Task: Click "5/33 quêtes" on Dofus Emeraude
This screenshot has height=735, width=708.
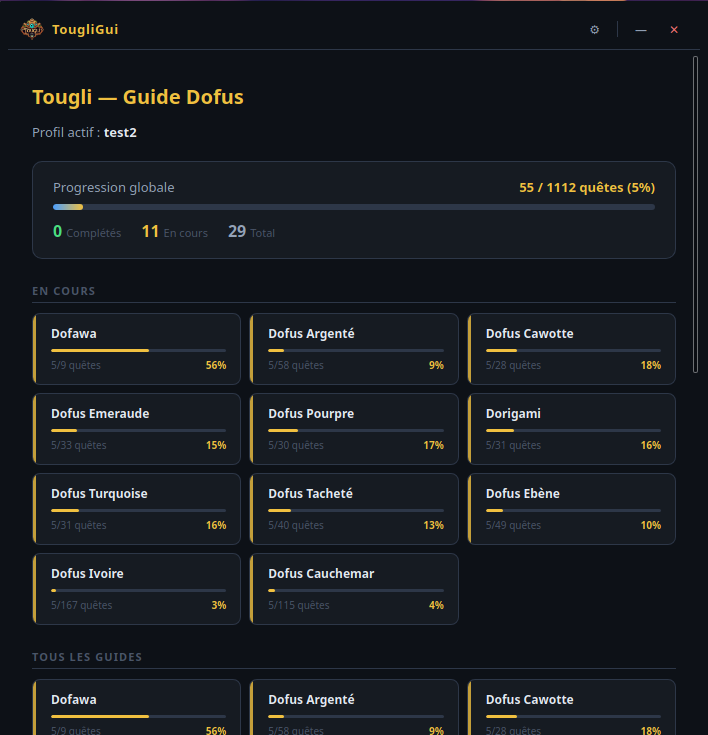Action: [x=79, y=445]
